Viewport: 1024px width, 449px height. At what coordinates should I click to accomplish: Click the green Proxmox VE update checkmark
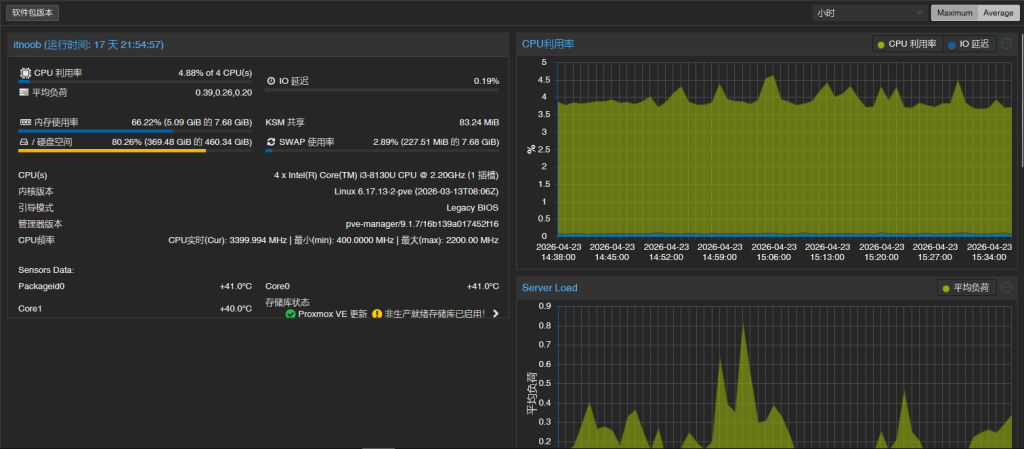click(x=290, y=314)
